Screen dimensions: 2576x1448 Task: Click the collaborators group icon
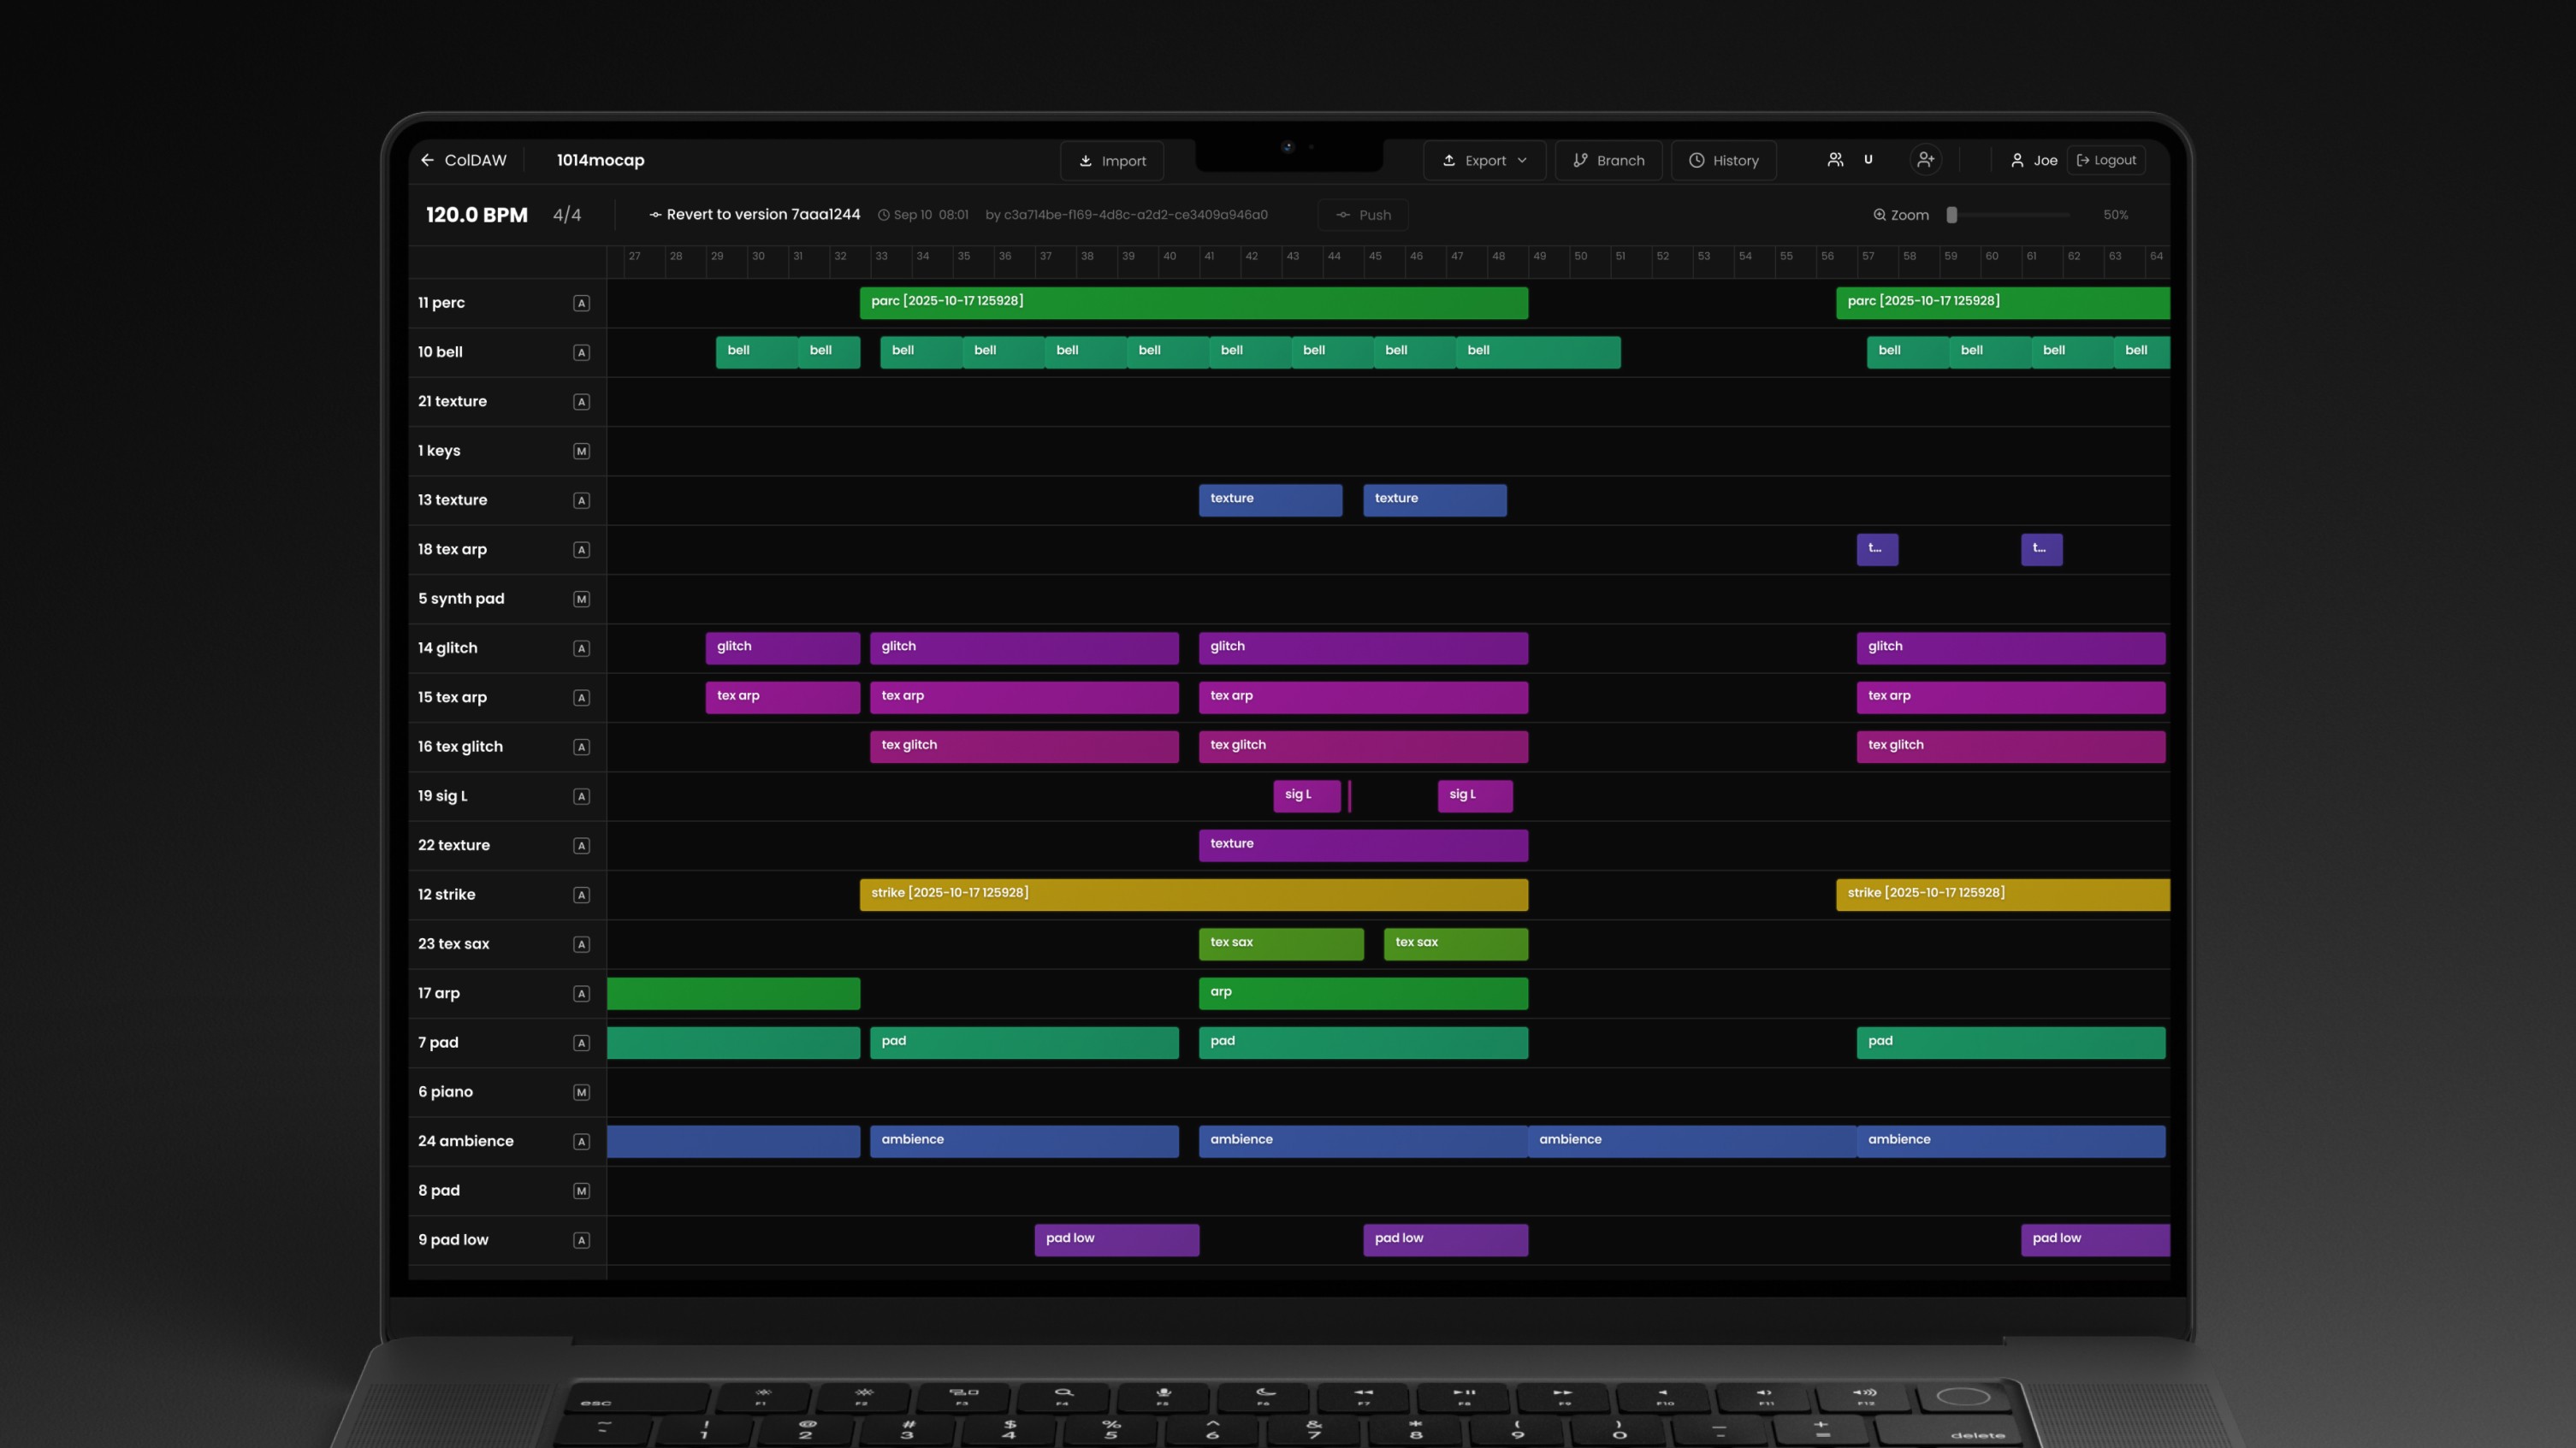coord(1835,160)
